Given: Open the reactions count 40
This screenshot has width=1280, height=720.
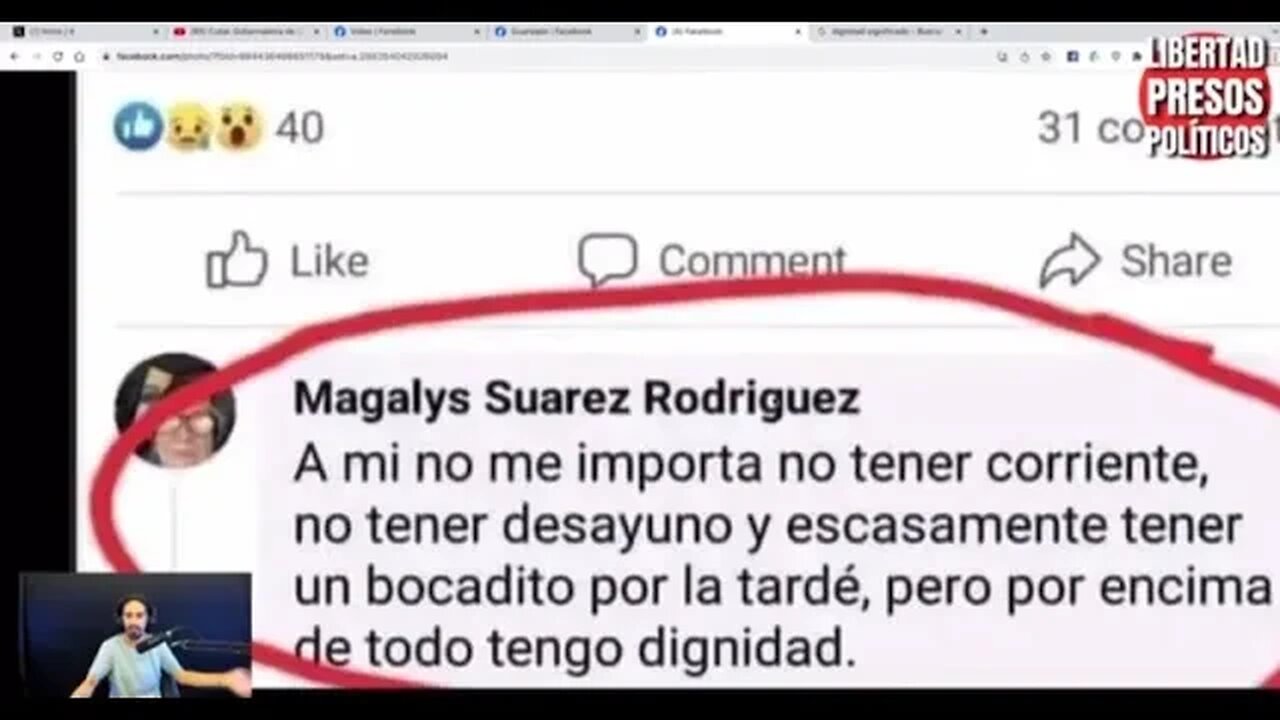Looking at the screenshot, I should [x=299, y=128].
